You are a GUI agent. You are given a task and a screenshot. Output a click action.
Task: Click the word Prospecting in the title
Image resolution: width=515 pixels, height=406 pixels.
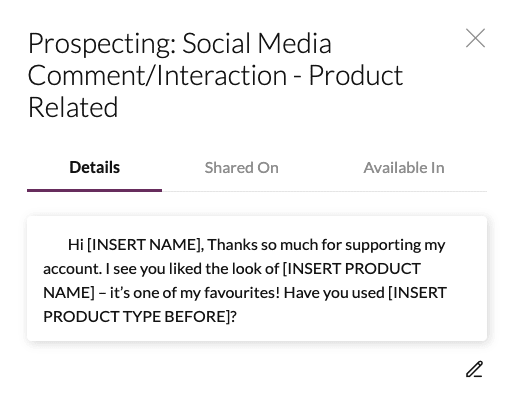(102, 44)
